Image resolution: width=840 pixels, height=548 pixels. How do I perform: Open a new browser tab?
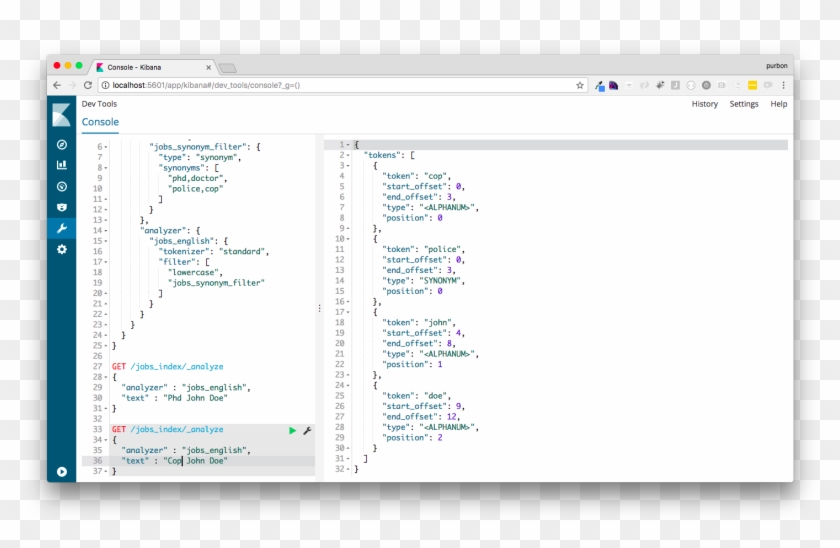(228, 68)
